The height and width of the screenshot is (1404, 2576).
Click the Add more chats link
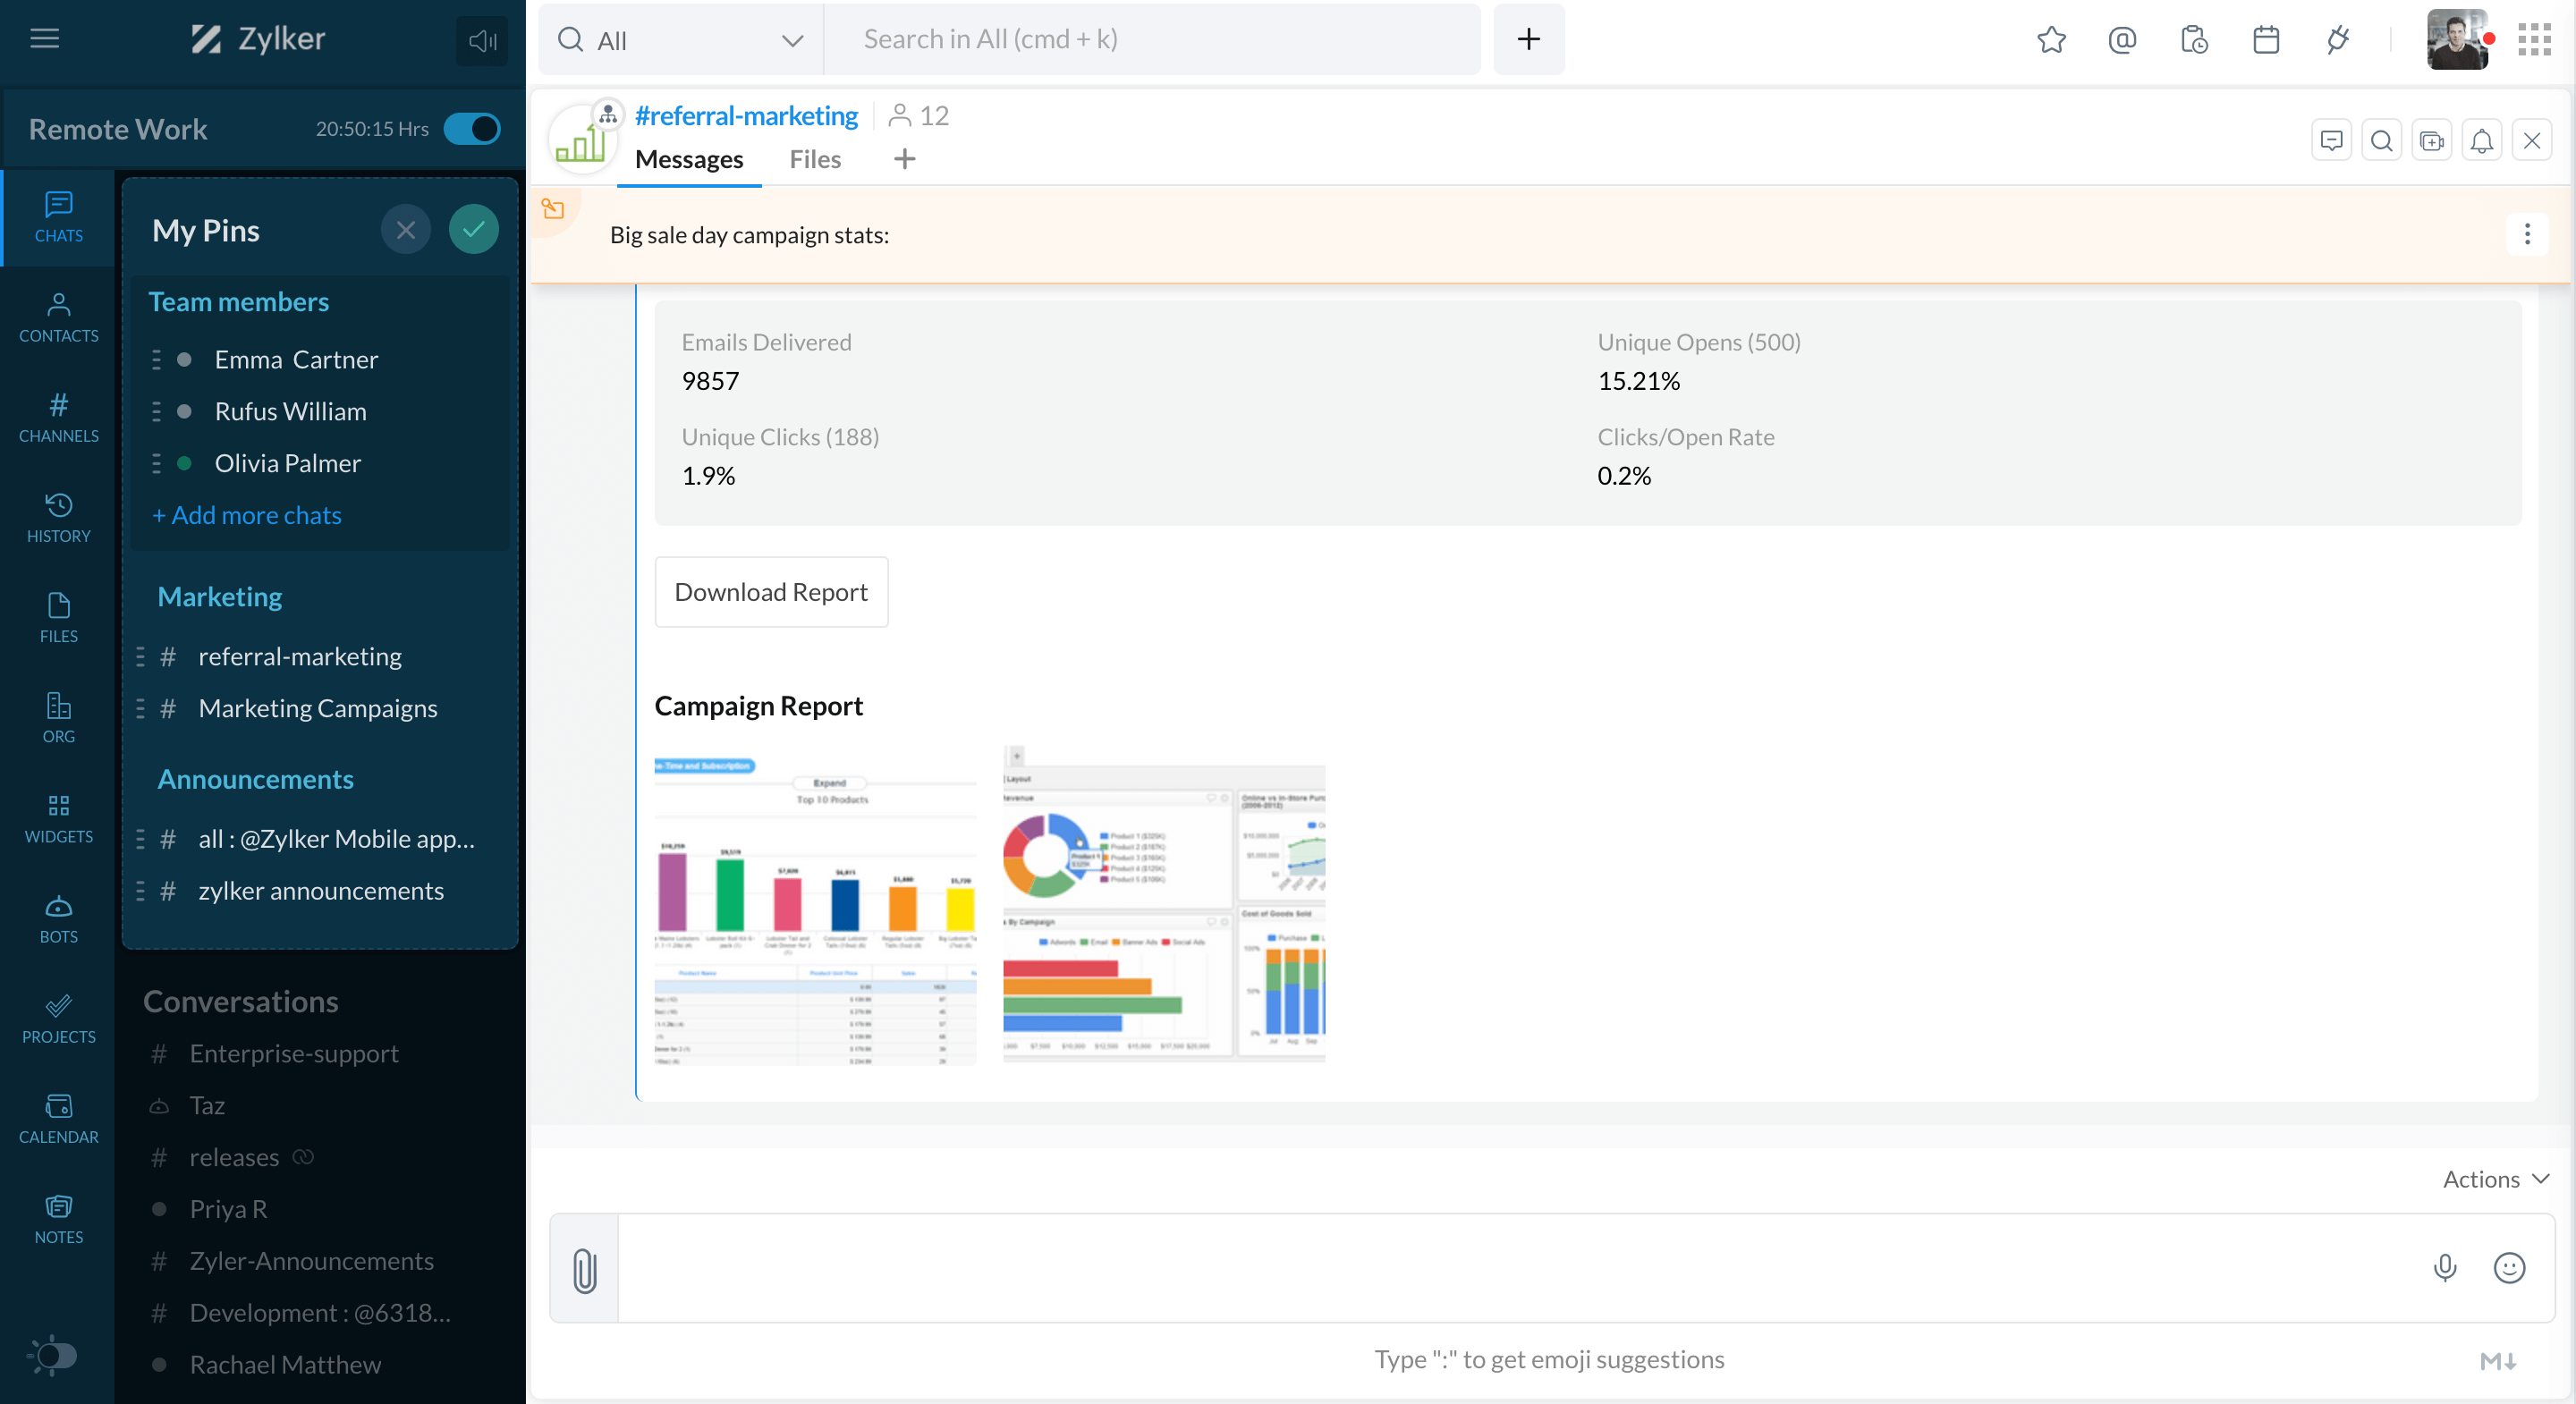pos(246,515)
